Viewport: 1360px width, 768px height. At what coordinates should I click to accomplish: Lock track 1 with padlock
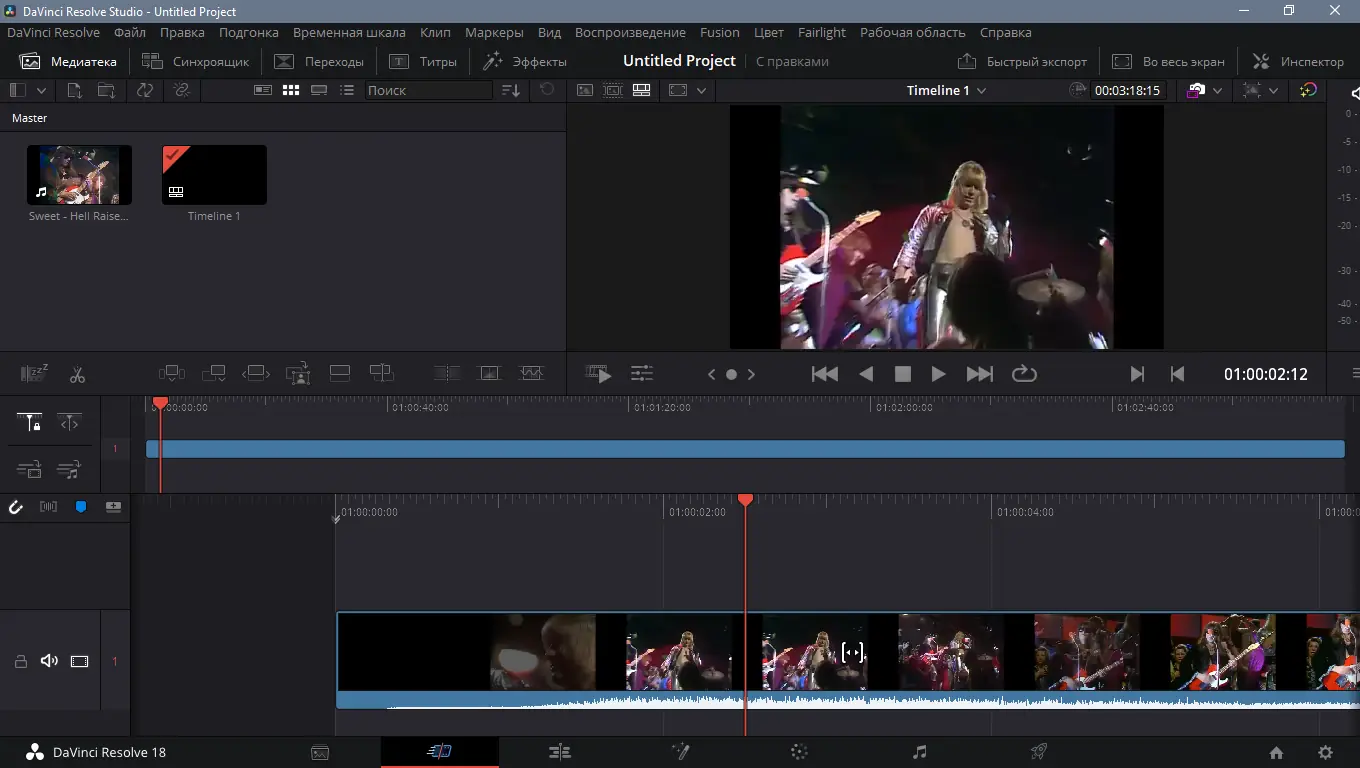[20, 661]
